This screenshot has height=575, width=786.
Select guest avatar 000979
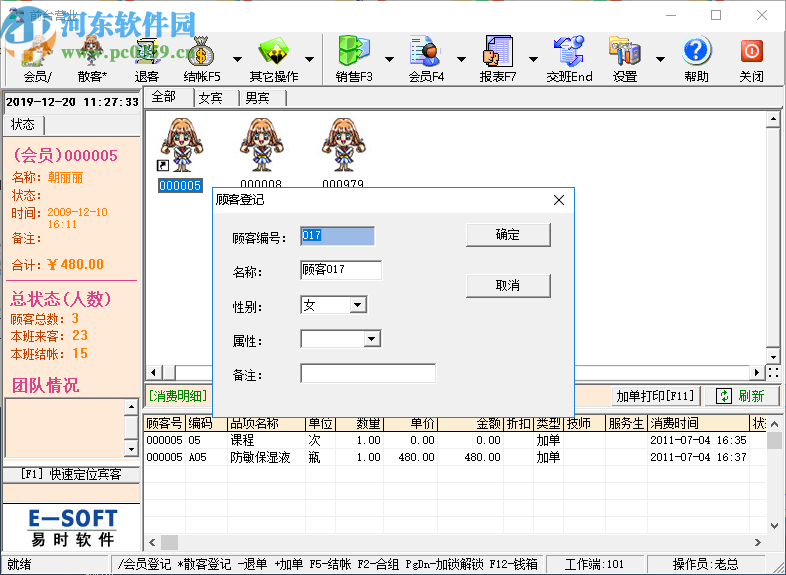[x=343, y=153]
